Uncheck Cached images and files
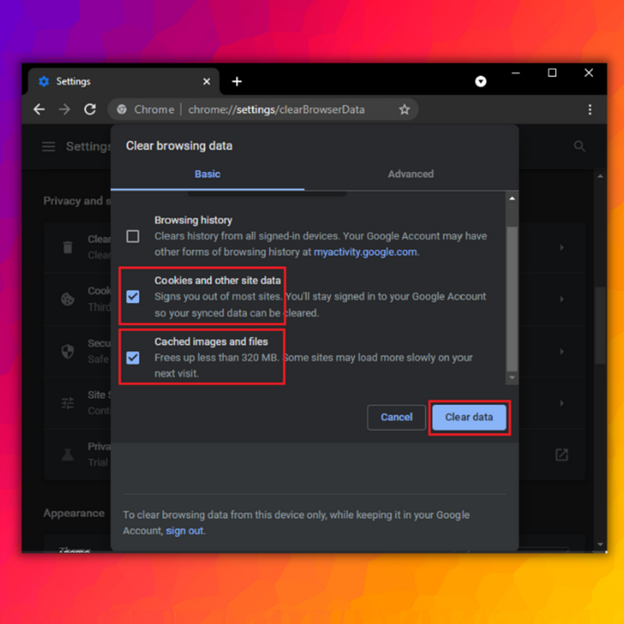 (133, 358)
